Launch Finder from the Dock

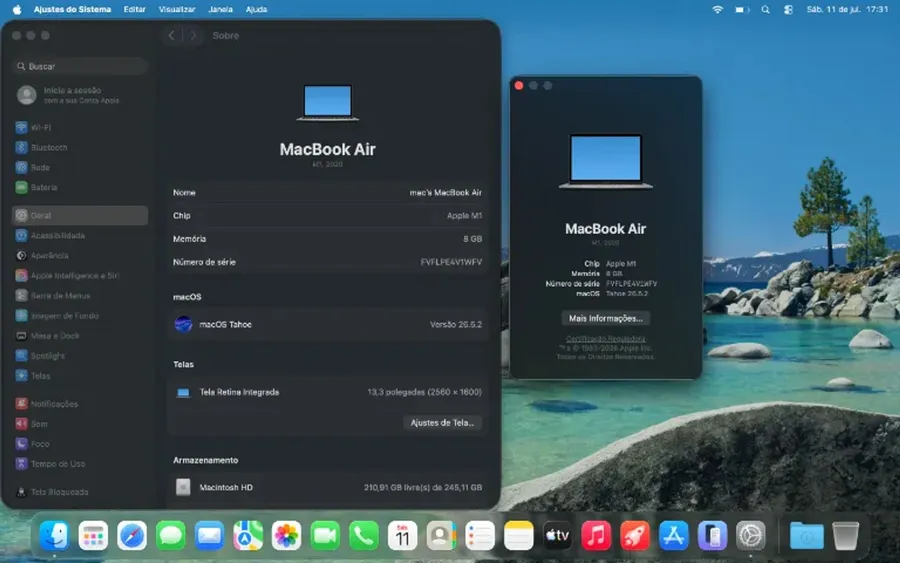point(55,536)
